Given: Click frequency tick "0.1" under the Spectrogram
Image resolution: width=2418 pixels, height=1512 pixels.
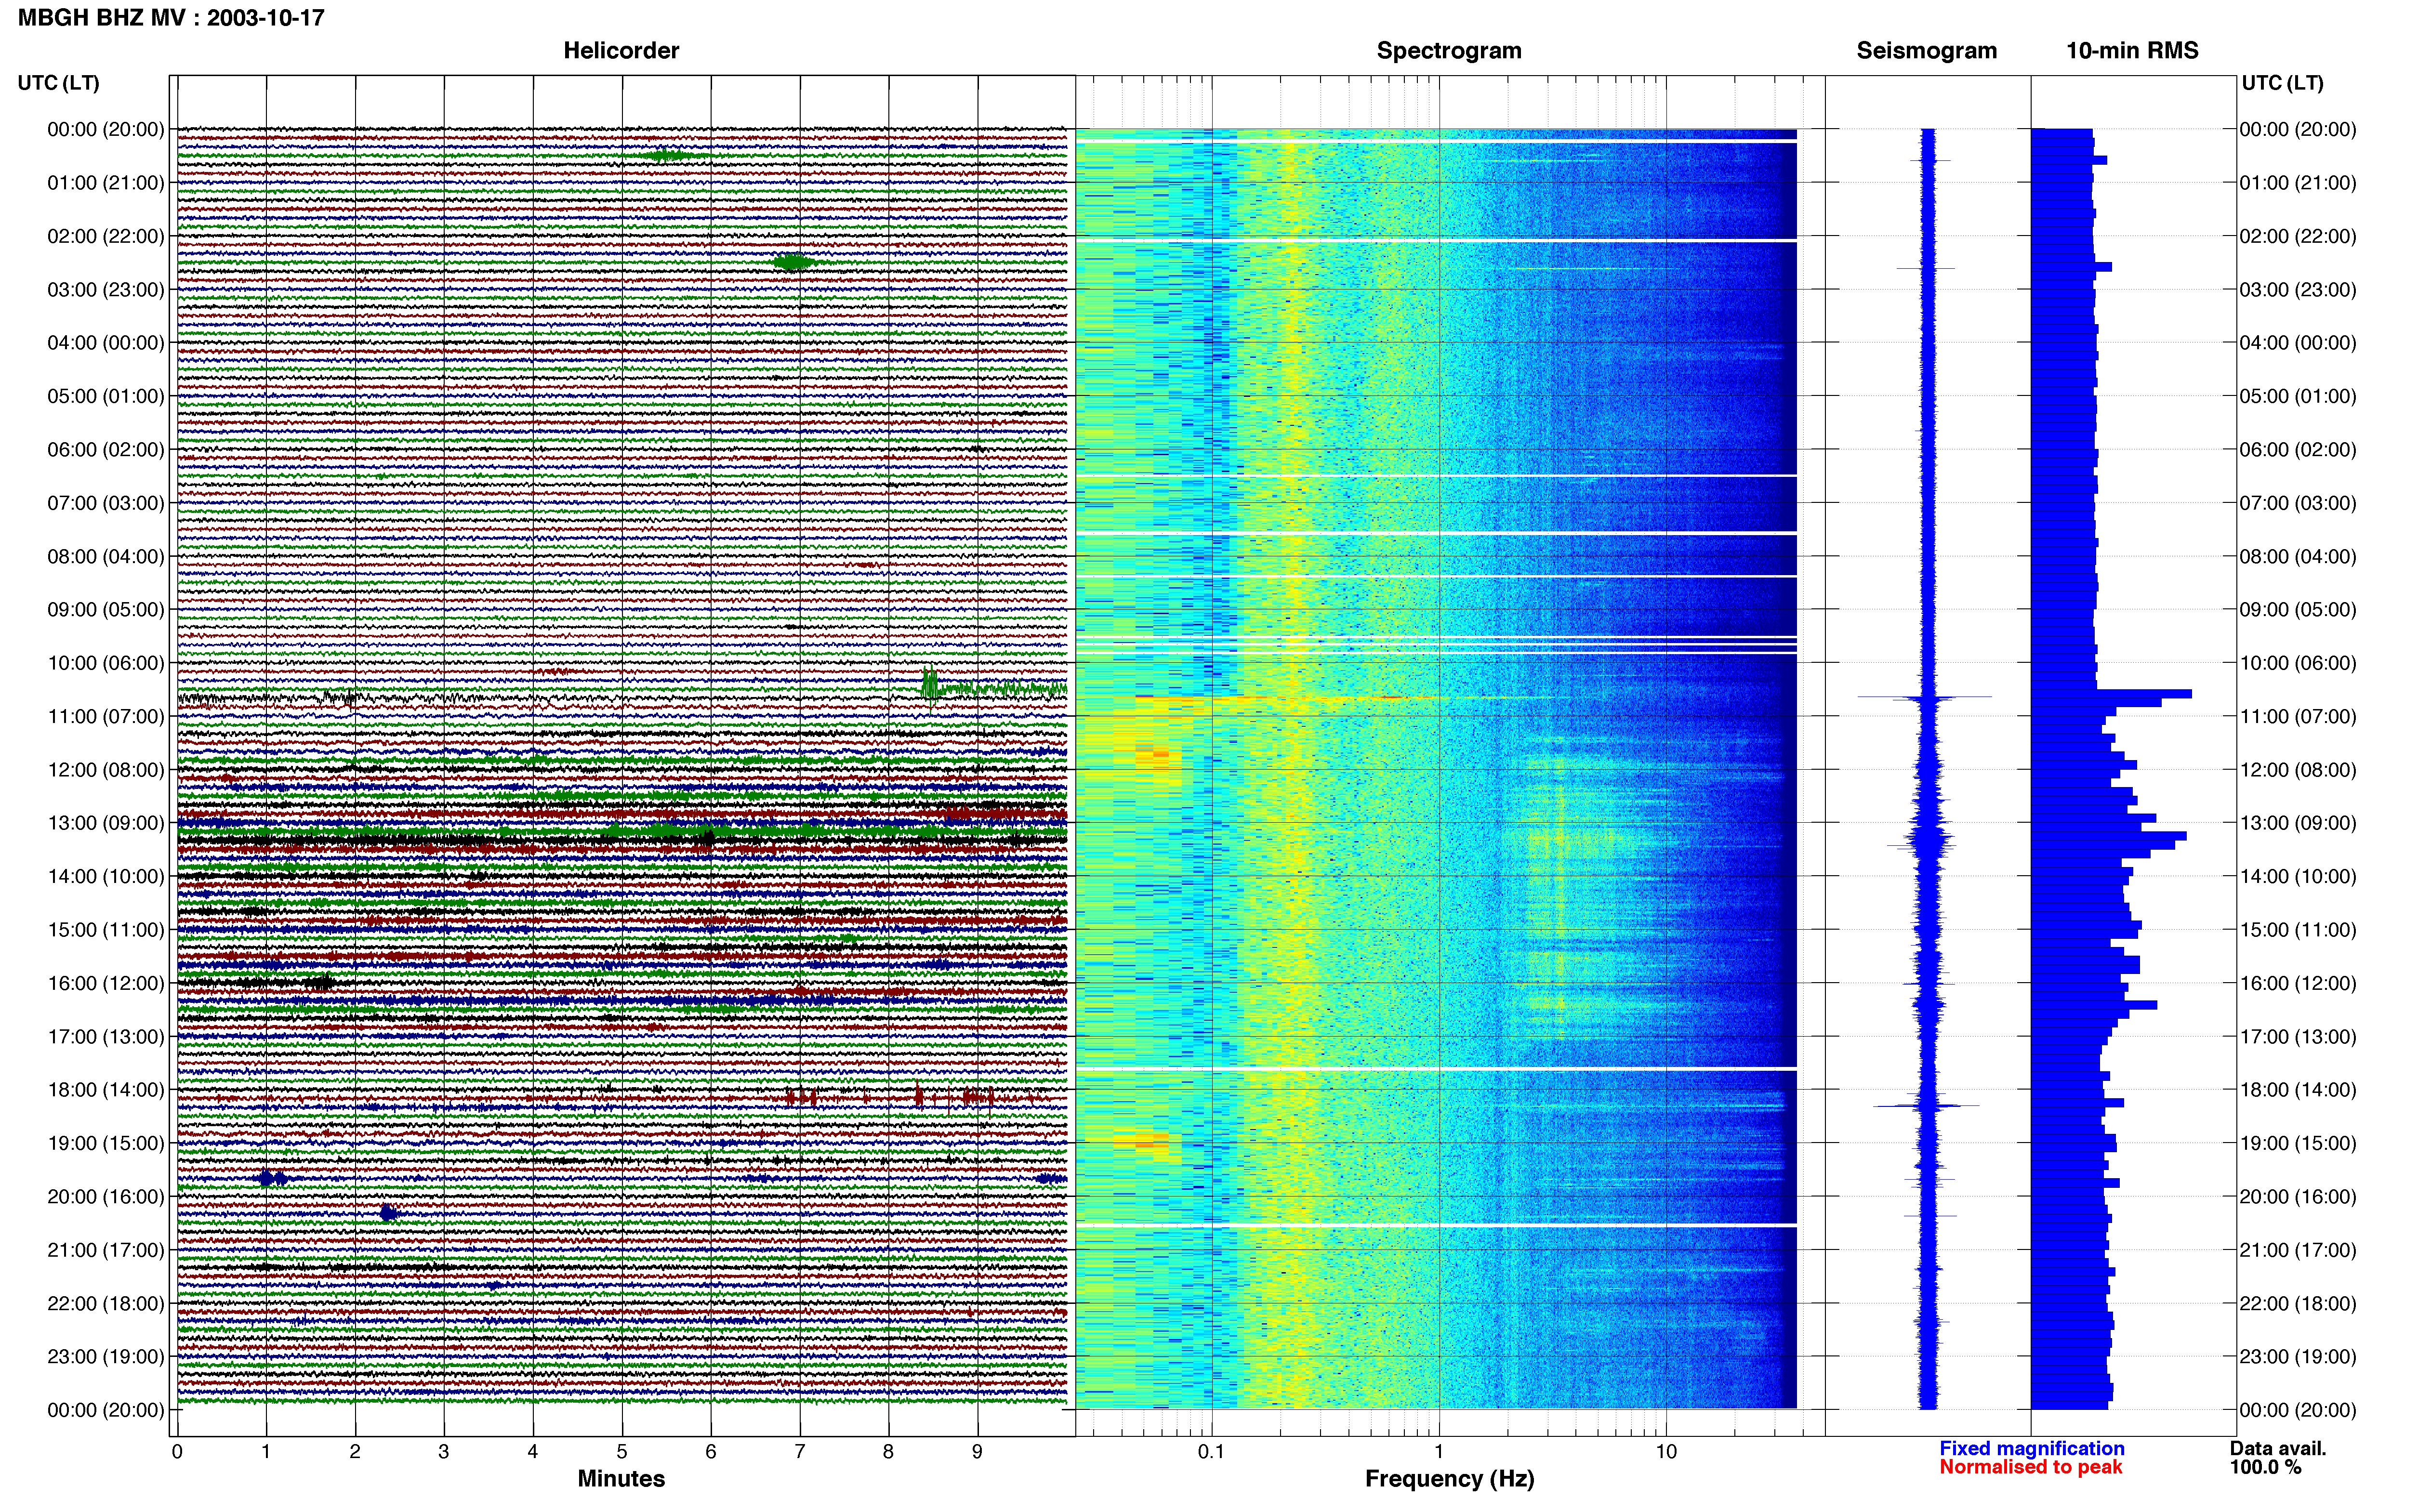Looking at the screenshot, I should (x=1211, y=1452).
